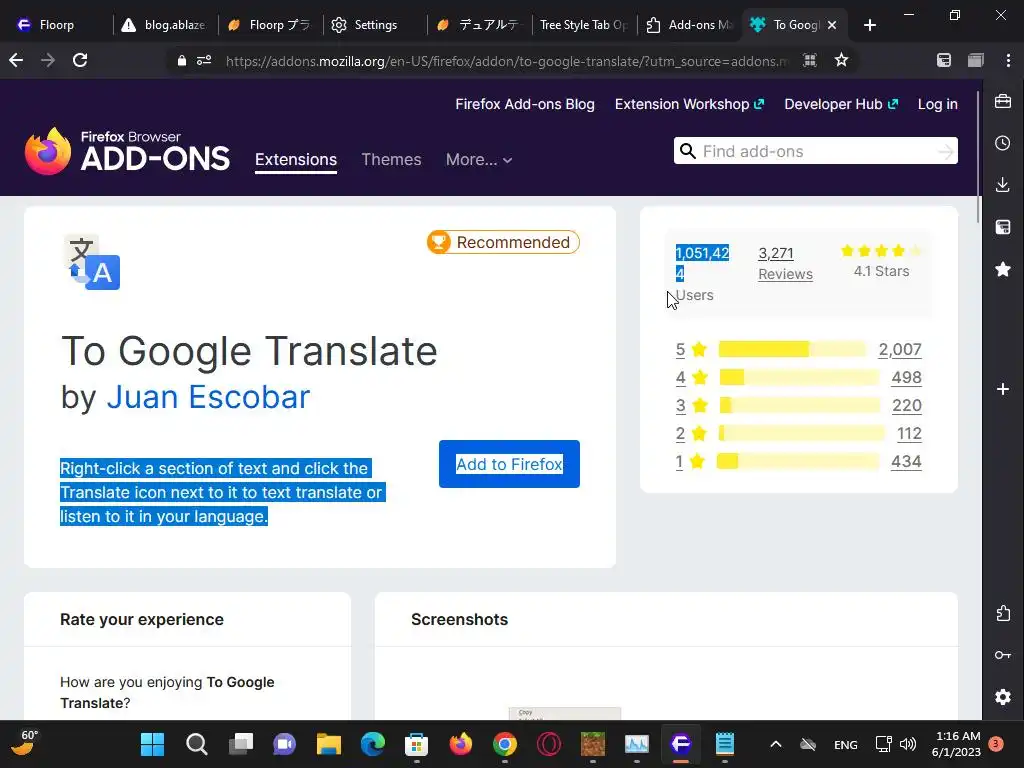Click the To Google Translate extension icon

tap(93, 262)
